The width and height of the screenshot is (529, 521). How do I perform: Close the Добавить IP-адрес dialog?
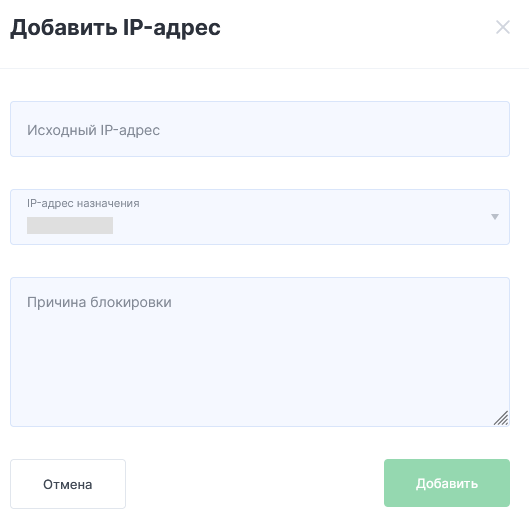coord(503,27)
